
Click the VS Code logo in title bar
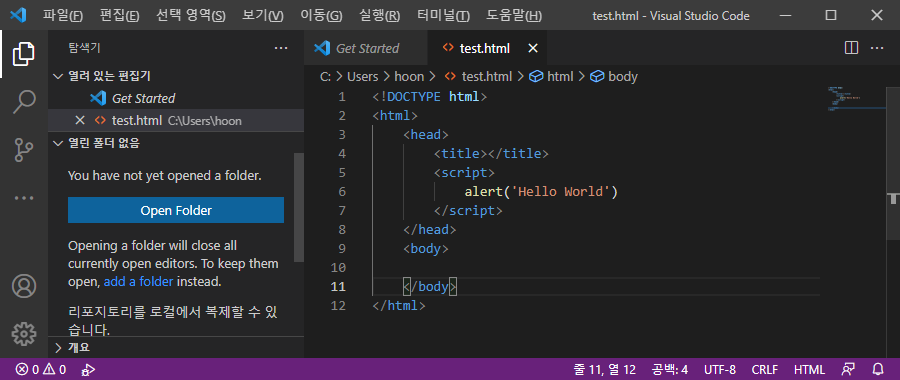tap(19, 15)
